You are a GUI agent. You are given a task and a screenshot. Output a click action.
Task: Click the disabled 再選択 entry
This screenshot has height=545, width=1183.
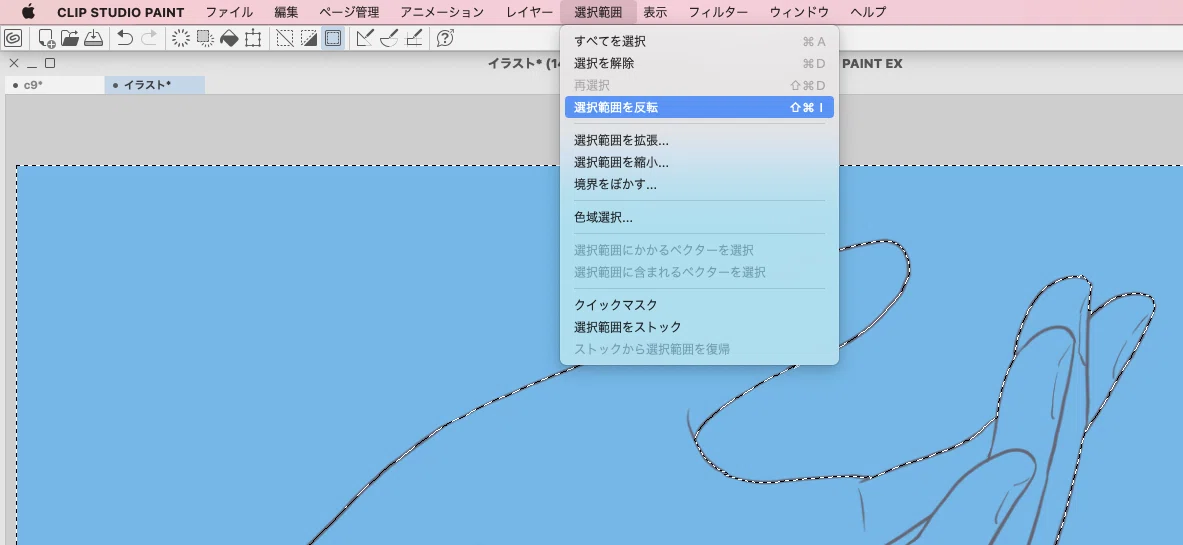699,85
